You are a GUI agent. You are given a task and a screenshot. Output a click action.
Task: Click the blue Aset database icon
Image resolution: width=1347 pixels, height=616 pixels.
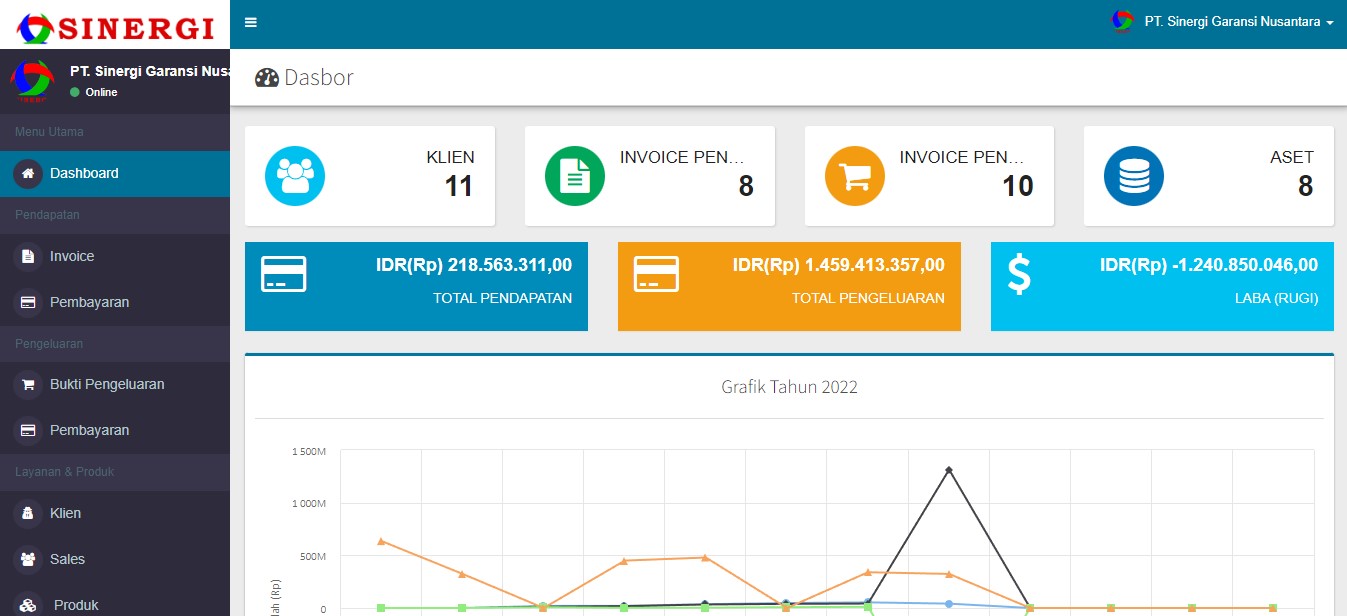tap(1133, 176)
